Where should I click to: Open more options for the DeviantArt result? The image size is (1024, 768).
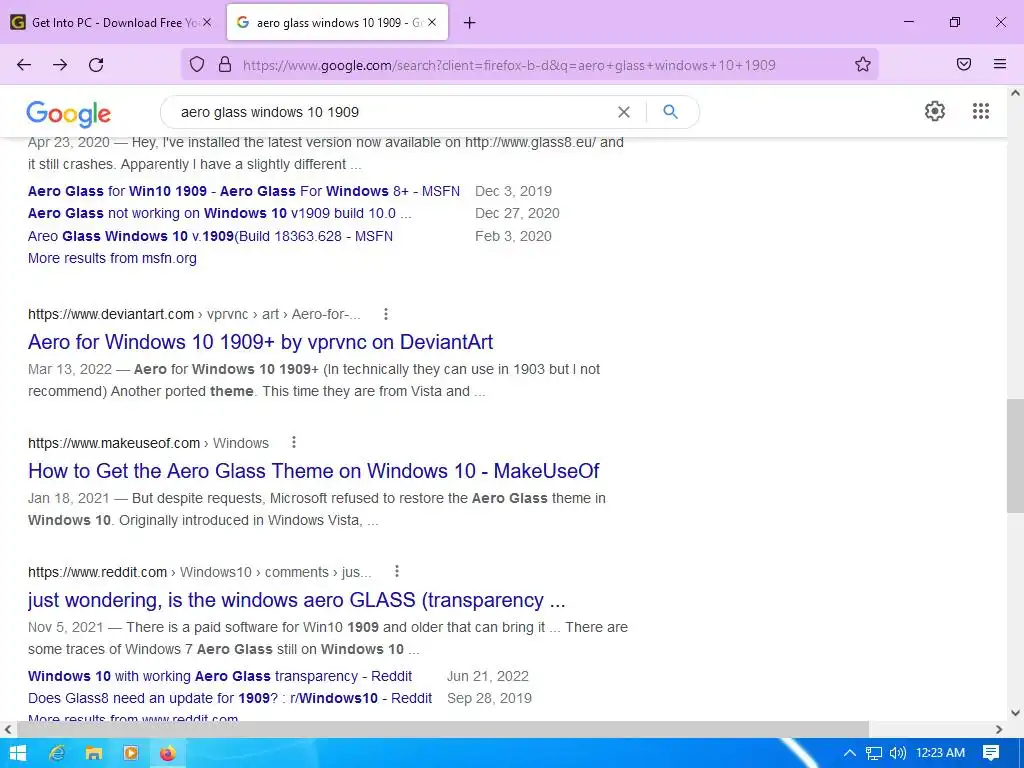click(386, 314)
